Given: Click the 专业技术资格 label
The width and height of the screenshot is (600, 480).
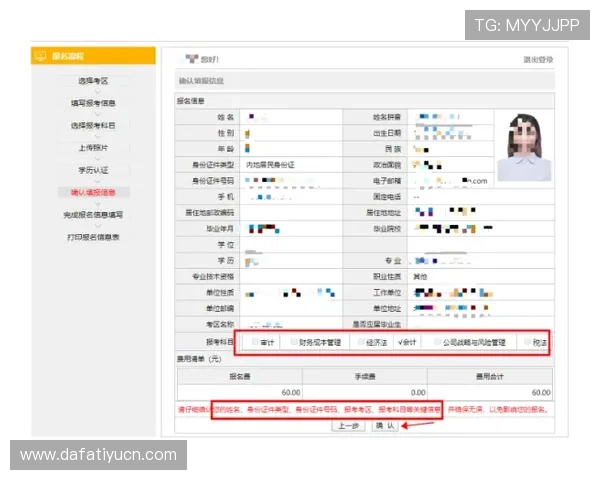Looking at the screenshot, I should (x=213, y=276).
